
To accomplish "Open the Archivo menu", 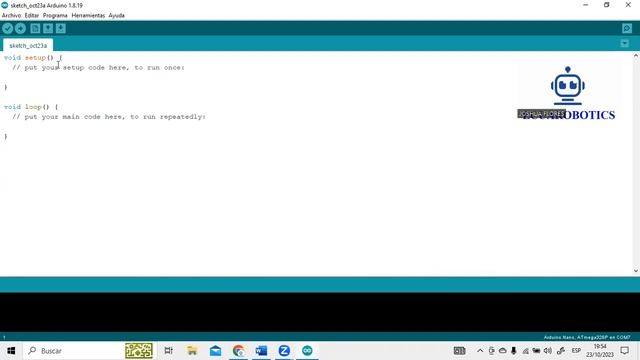I will pyautogui.click(x=11, y=16).
